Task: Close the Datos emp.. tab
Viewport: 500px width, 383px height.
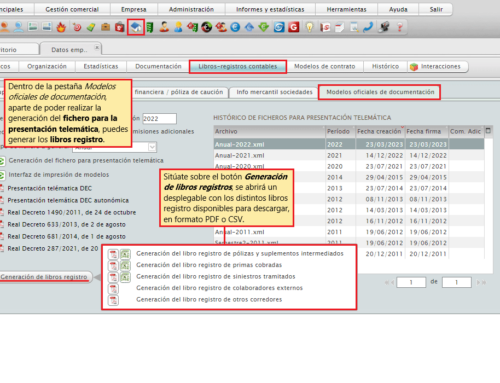Action: 97,47
